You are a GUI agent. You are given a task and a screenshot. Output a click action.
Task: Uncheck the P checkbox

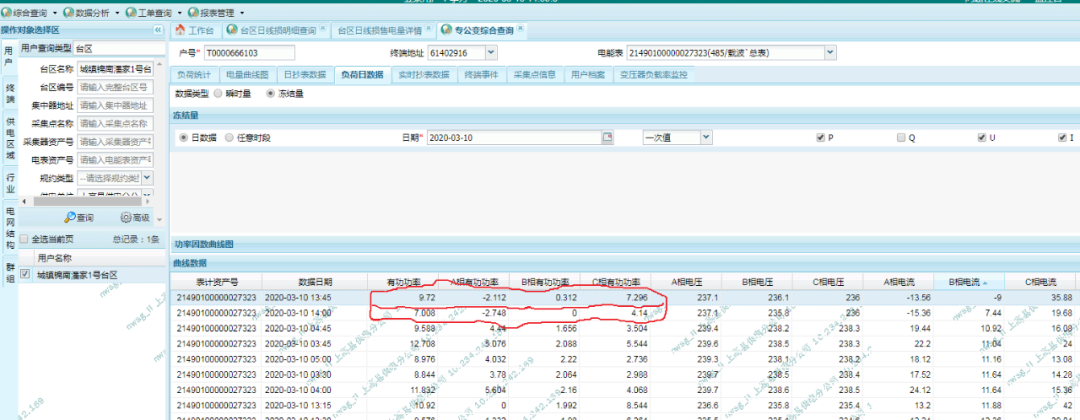[820, 138]
